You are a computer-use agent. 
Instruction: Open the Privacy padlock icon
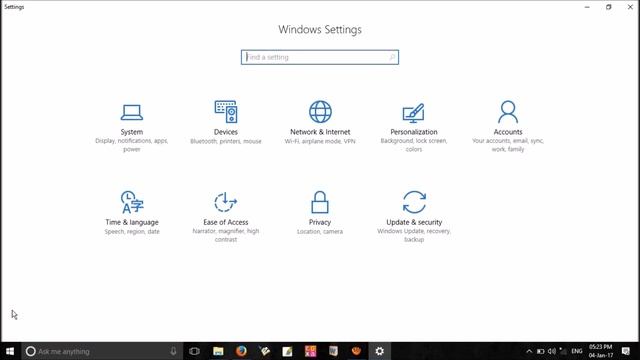pos(320,202)
